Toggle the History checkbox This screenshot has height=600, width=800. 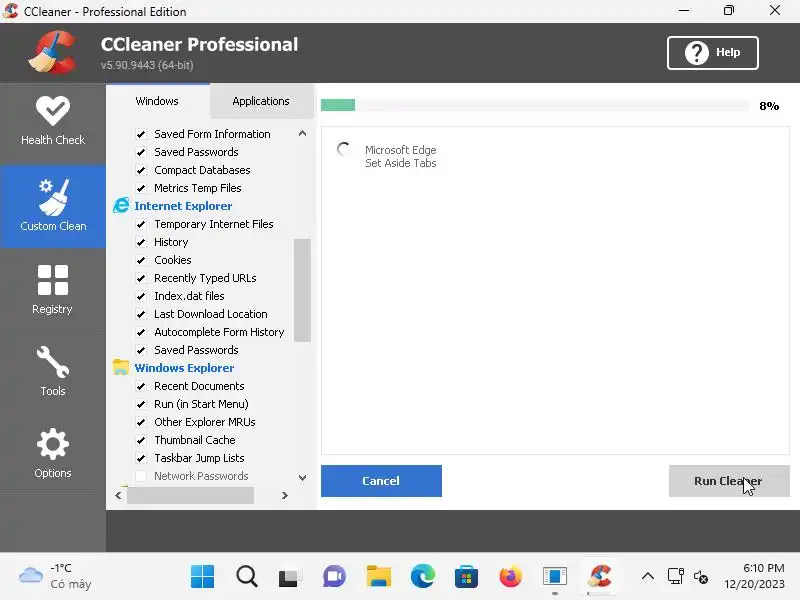(x=141, y=242)
